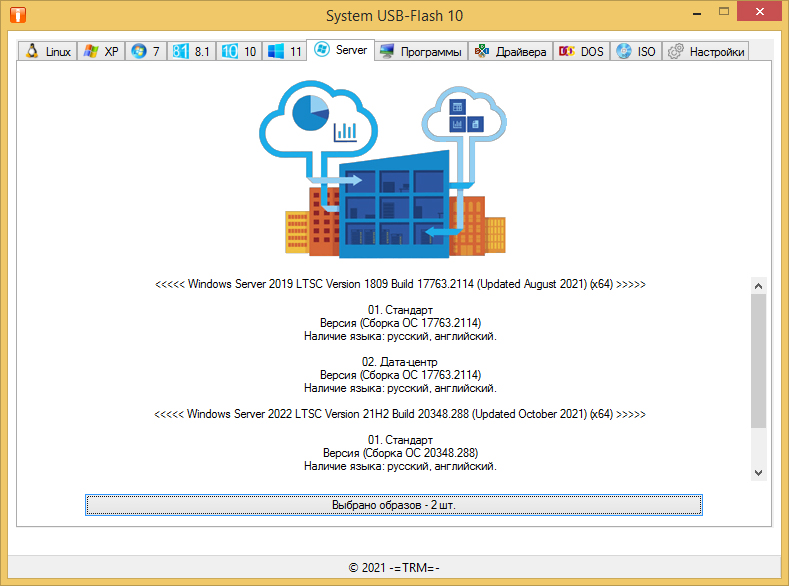Click the Windows 7 orb icon
The image size is (789, 586).
(138, 51)
